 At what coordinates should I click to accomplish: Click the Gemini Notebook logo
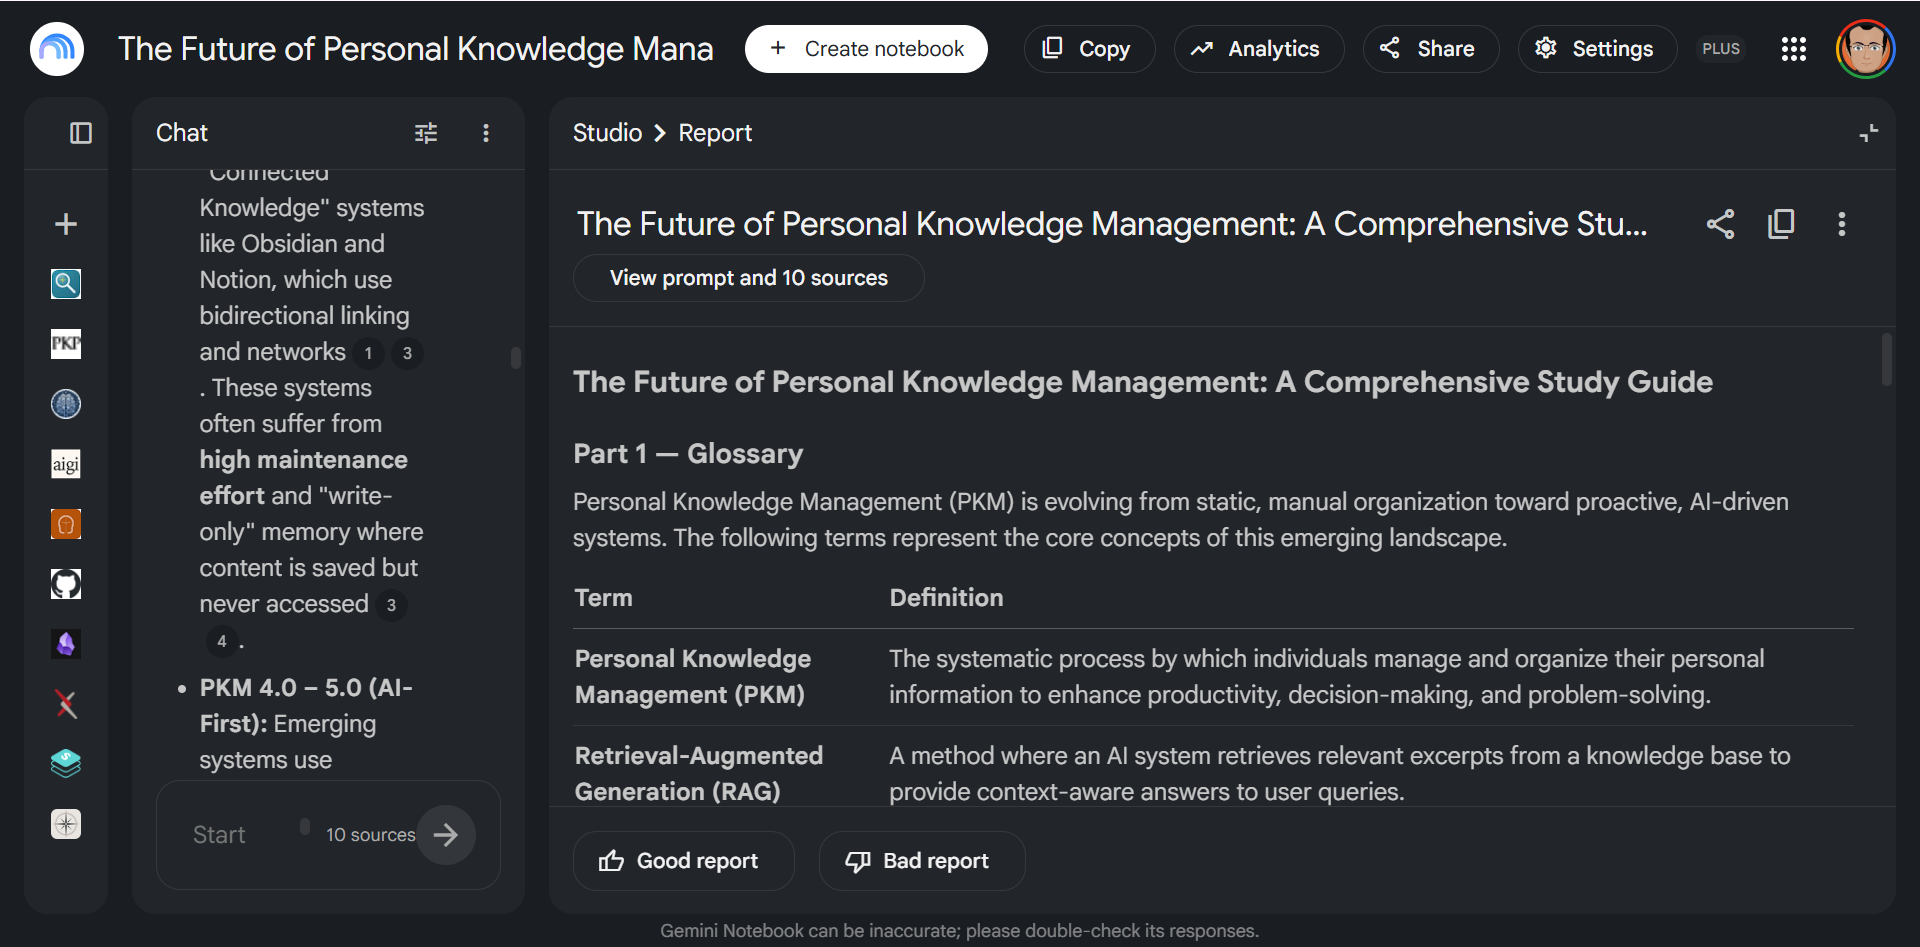57,49
